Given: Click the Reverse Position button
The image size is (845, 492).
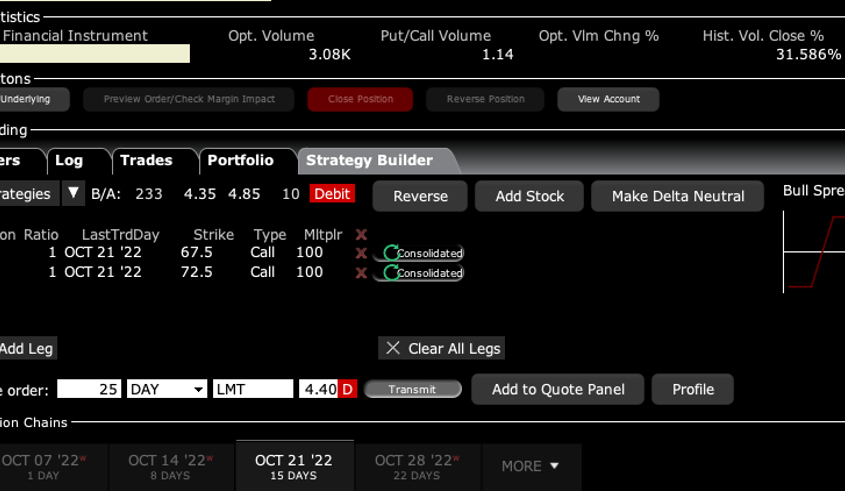Looking at the screenshot, I should coord(485,99).
